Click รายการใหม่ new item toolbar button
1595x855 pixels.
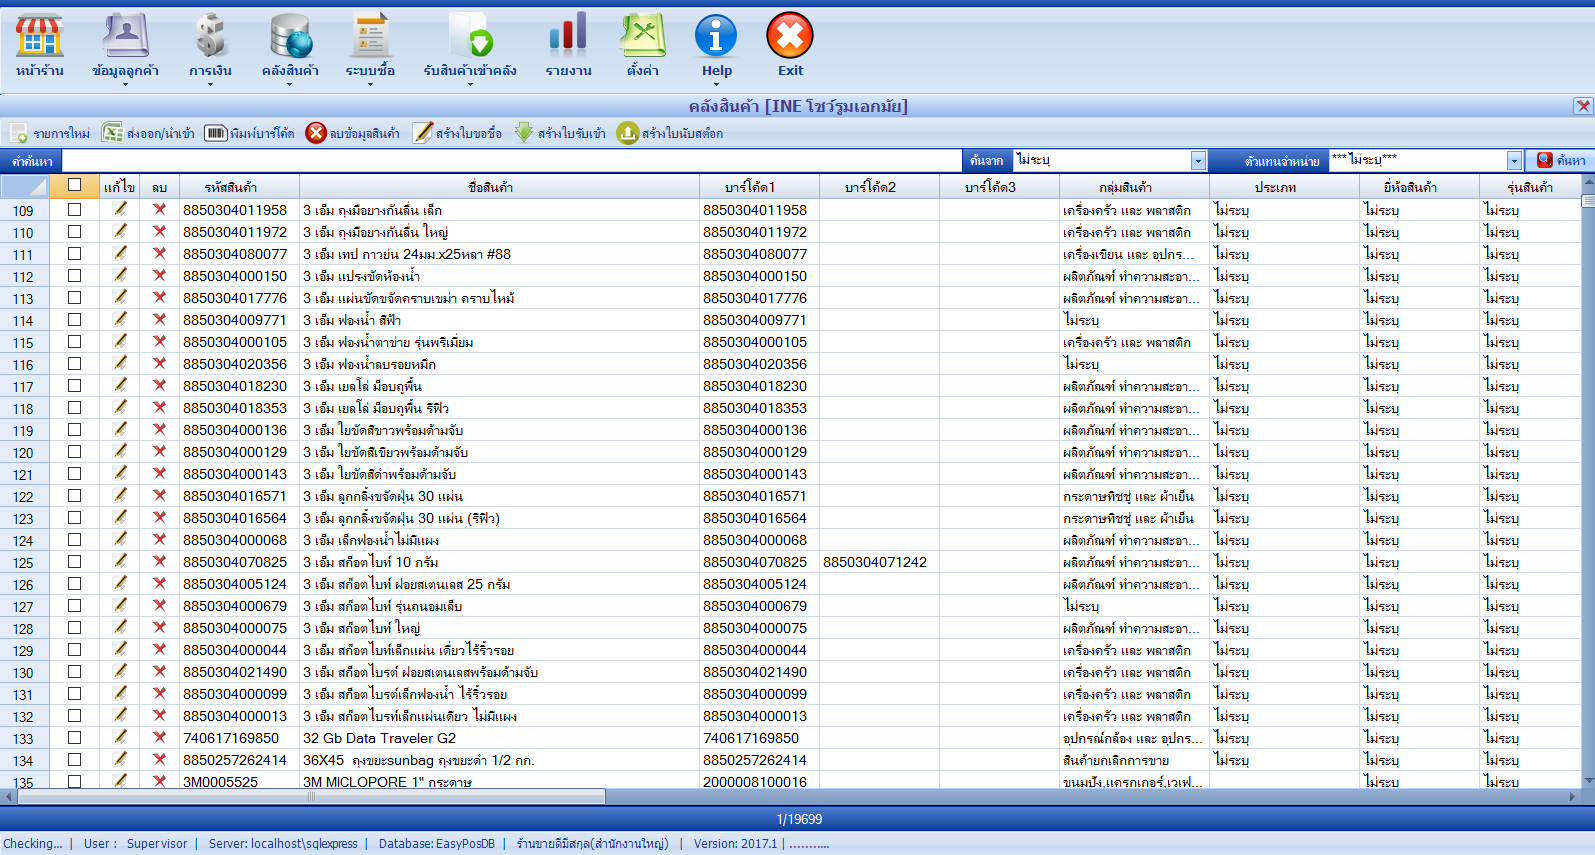coord(50,133)
